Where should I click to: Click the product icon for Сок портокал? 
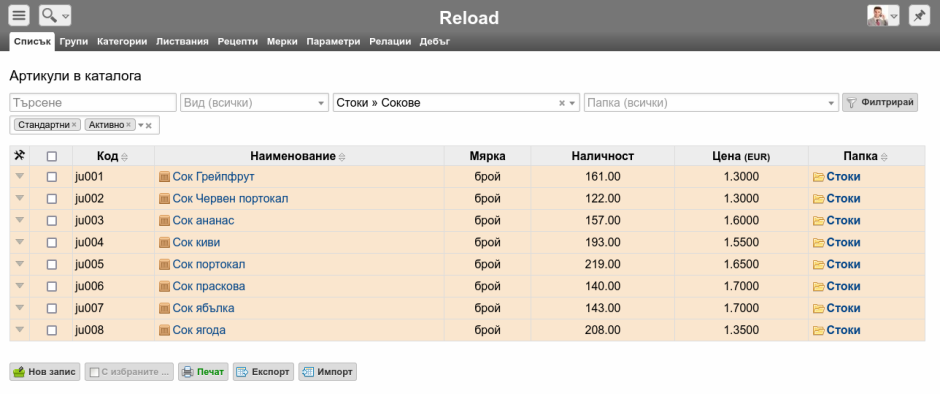click(164, 264)
